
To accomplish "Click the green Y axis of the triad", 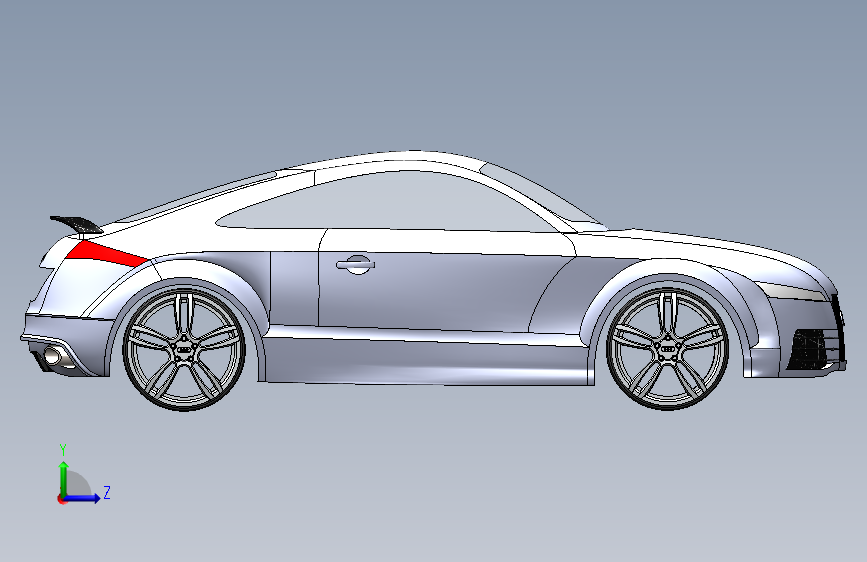I will click(x=64, y=478).
